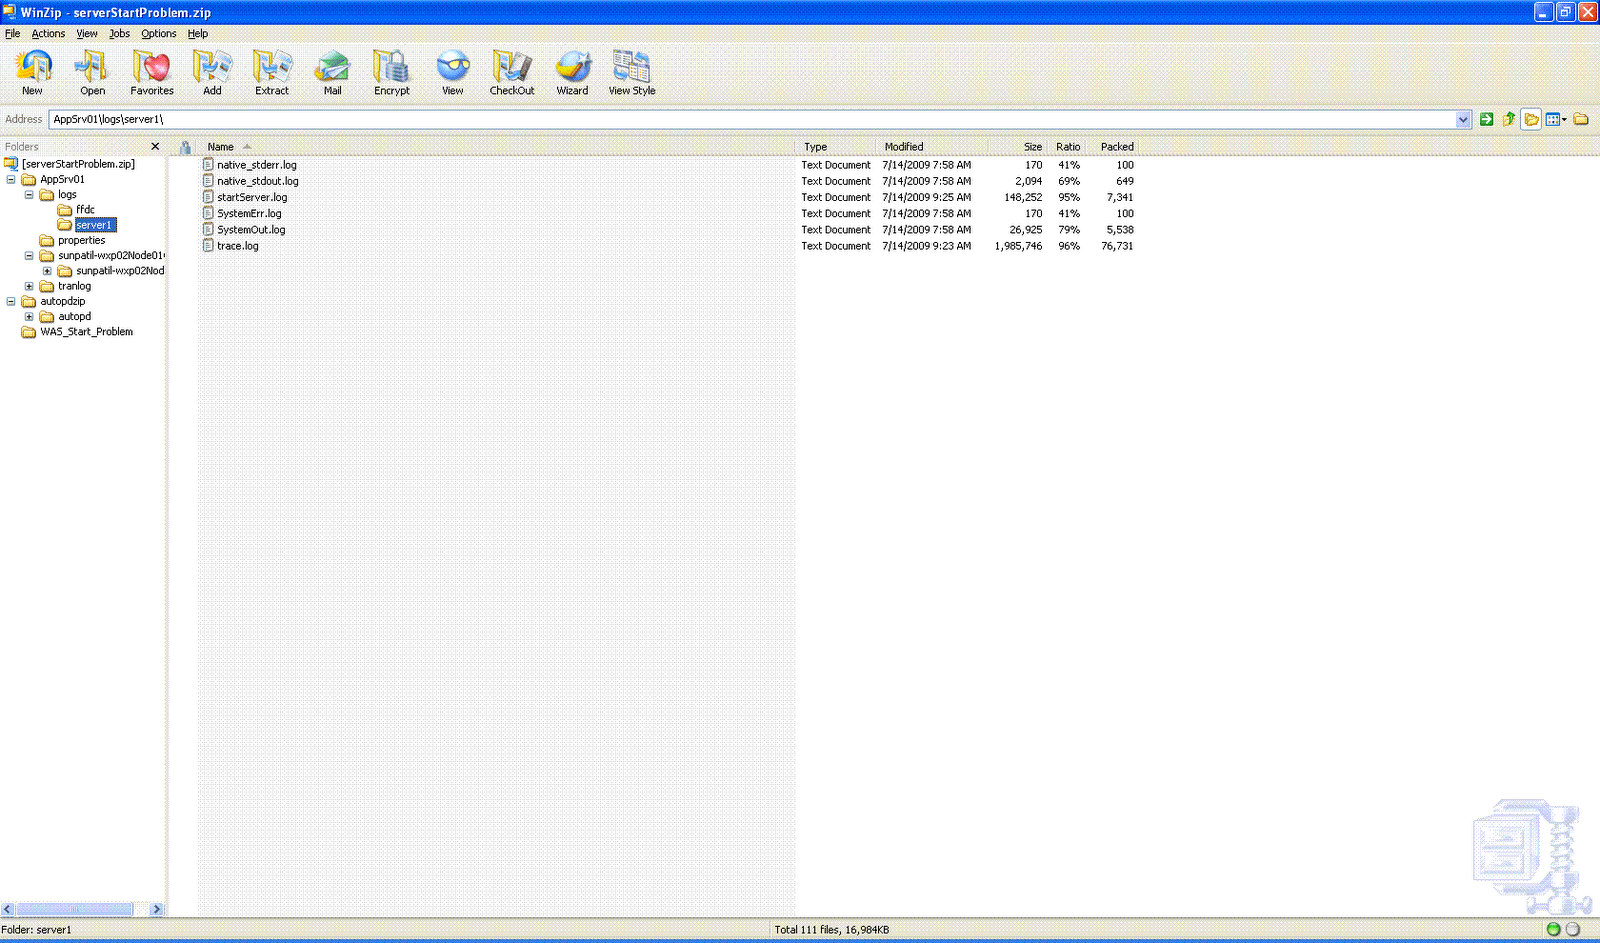
Task: Launch the Wizard toolbar icon
Action: coord(573,66)
